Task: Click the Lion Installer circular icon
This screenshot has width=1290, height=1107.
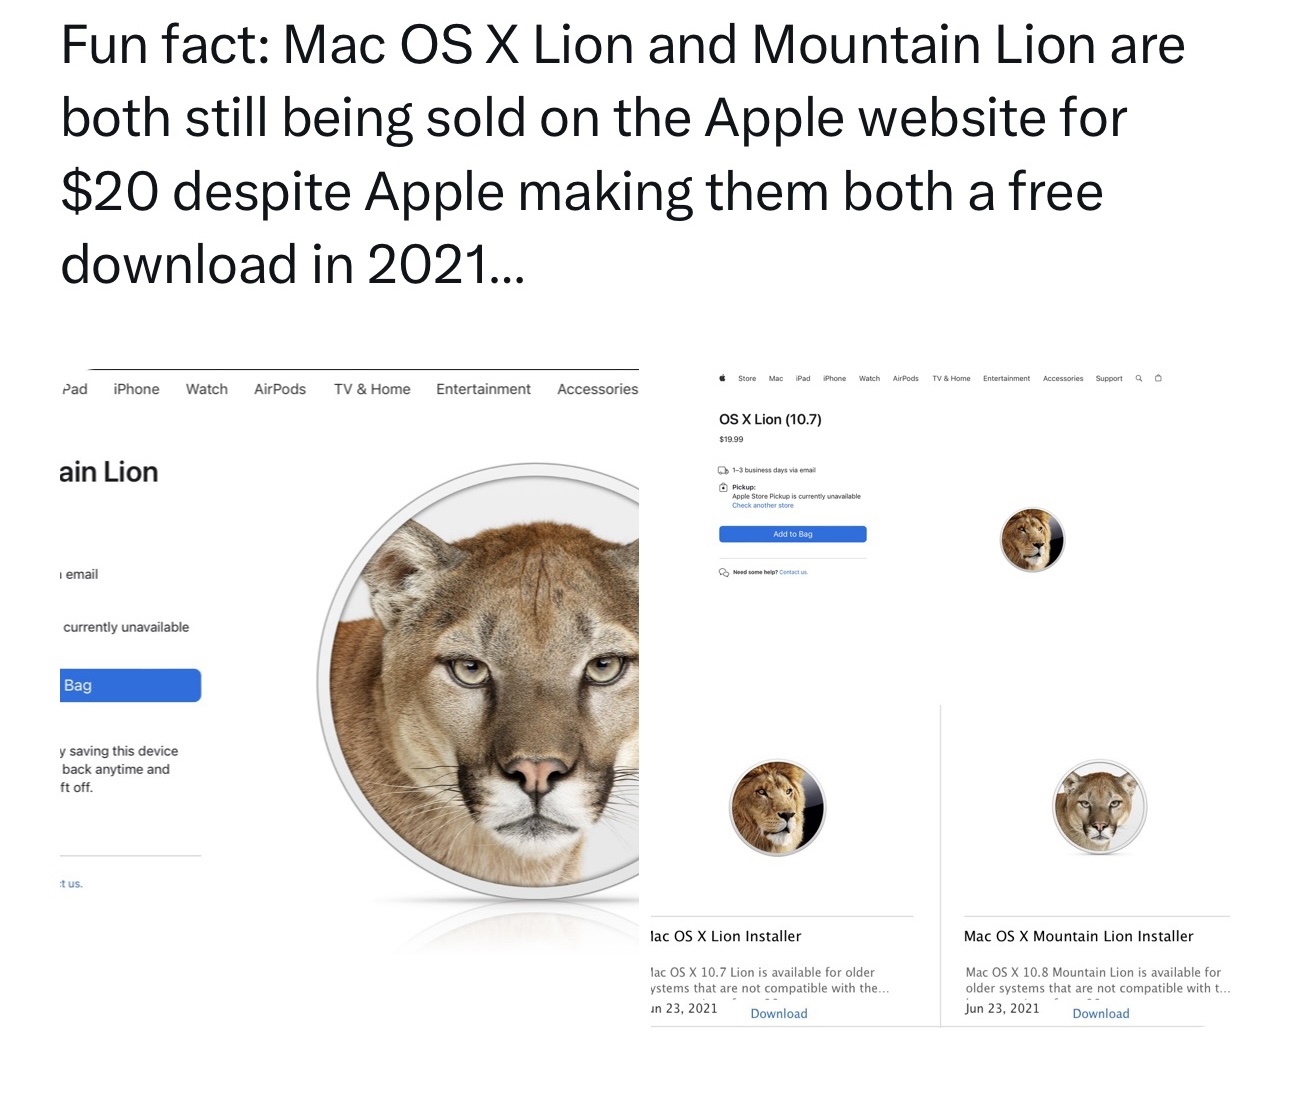Action: tap(777, 808)
